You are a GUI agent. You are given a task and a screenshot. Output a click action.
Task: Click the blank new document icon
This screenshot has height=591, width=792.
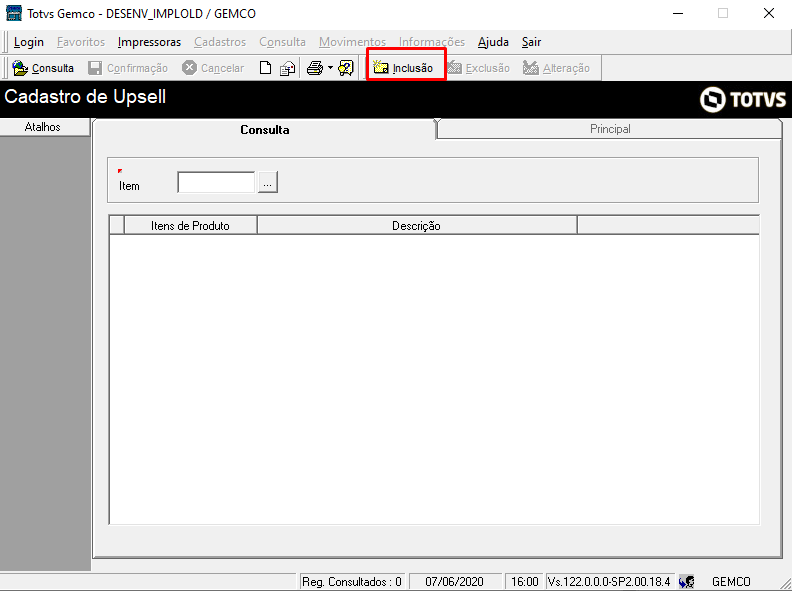tap(265, 68)
